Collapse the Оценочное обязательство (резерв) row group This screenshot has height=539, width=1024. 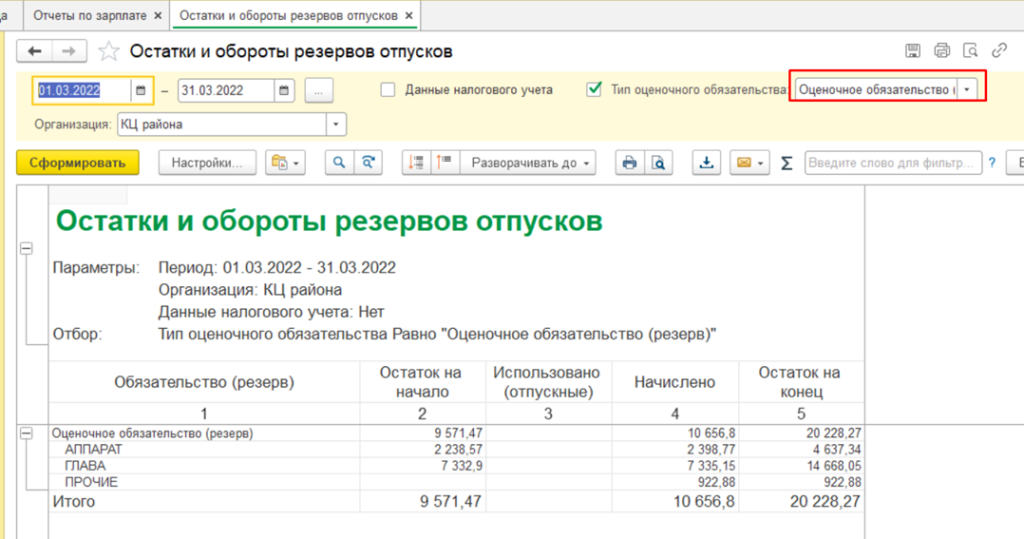pyautogui.click(x=27, y=434)
